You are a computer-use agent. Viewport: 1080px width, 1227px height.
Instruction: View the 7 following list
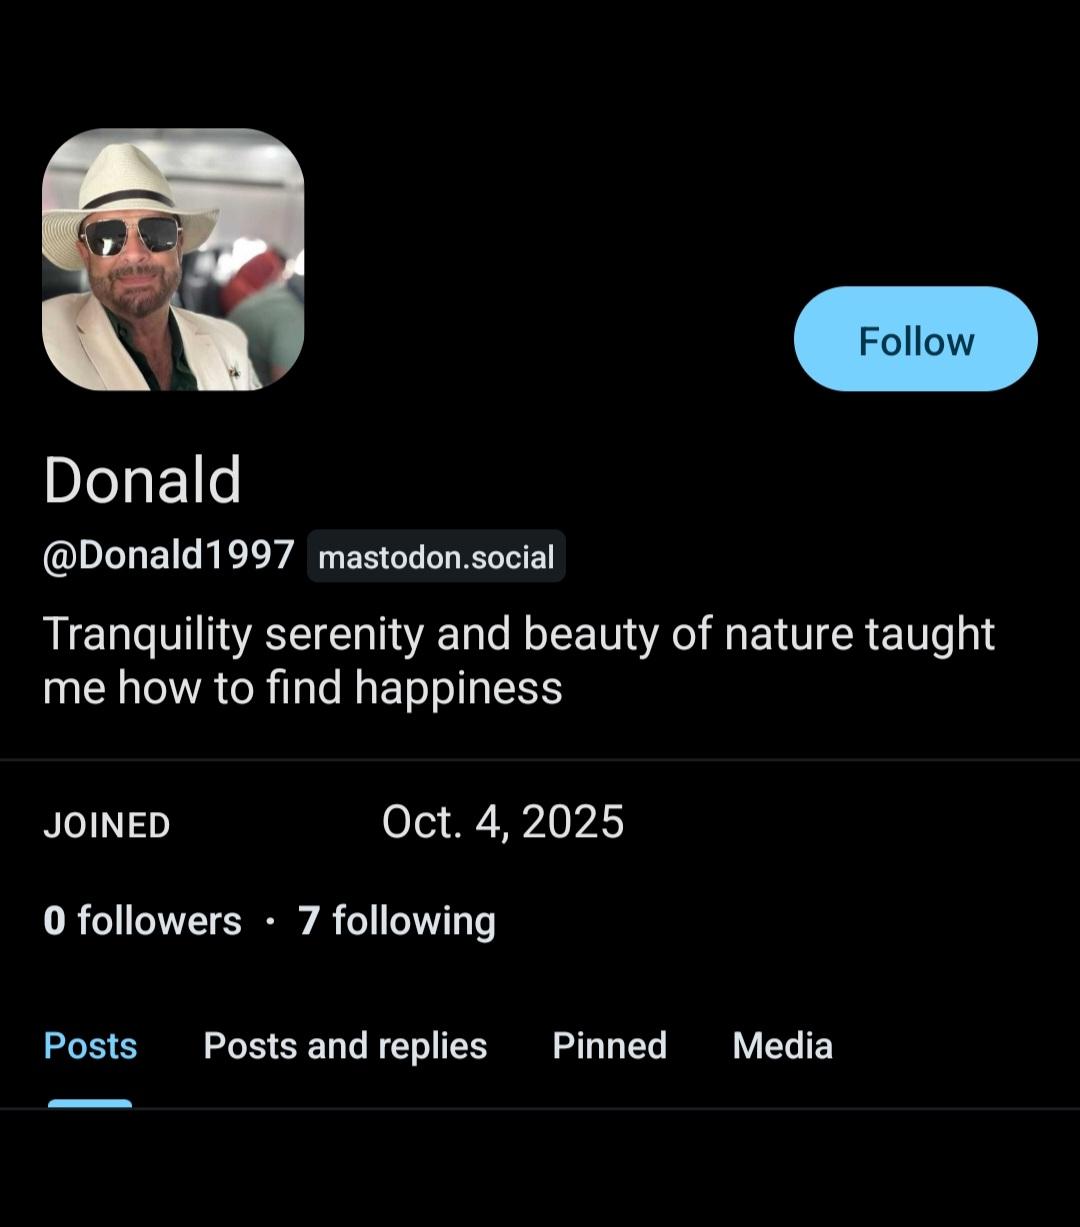397,921
